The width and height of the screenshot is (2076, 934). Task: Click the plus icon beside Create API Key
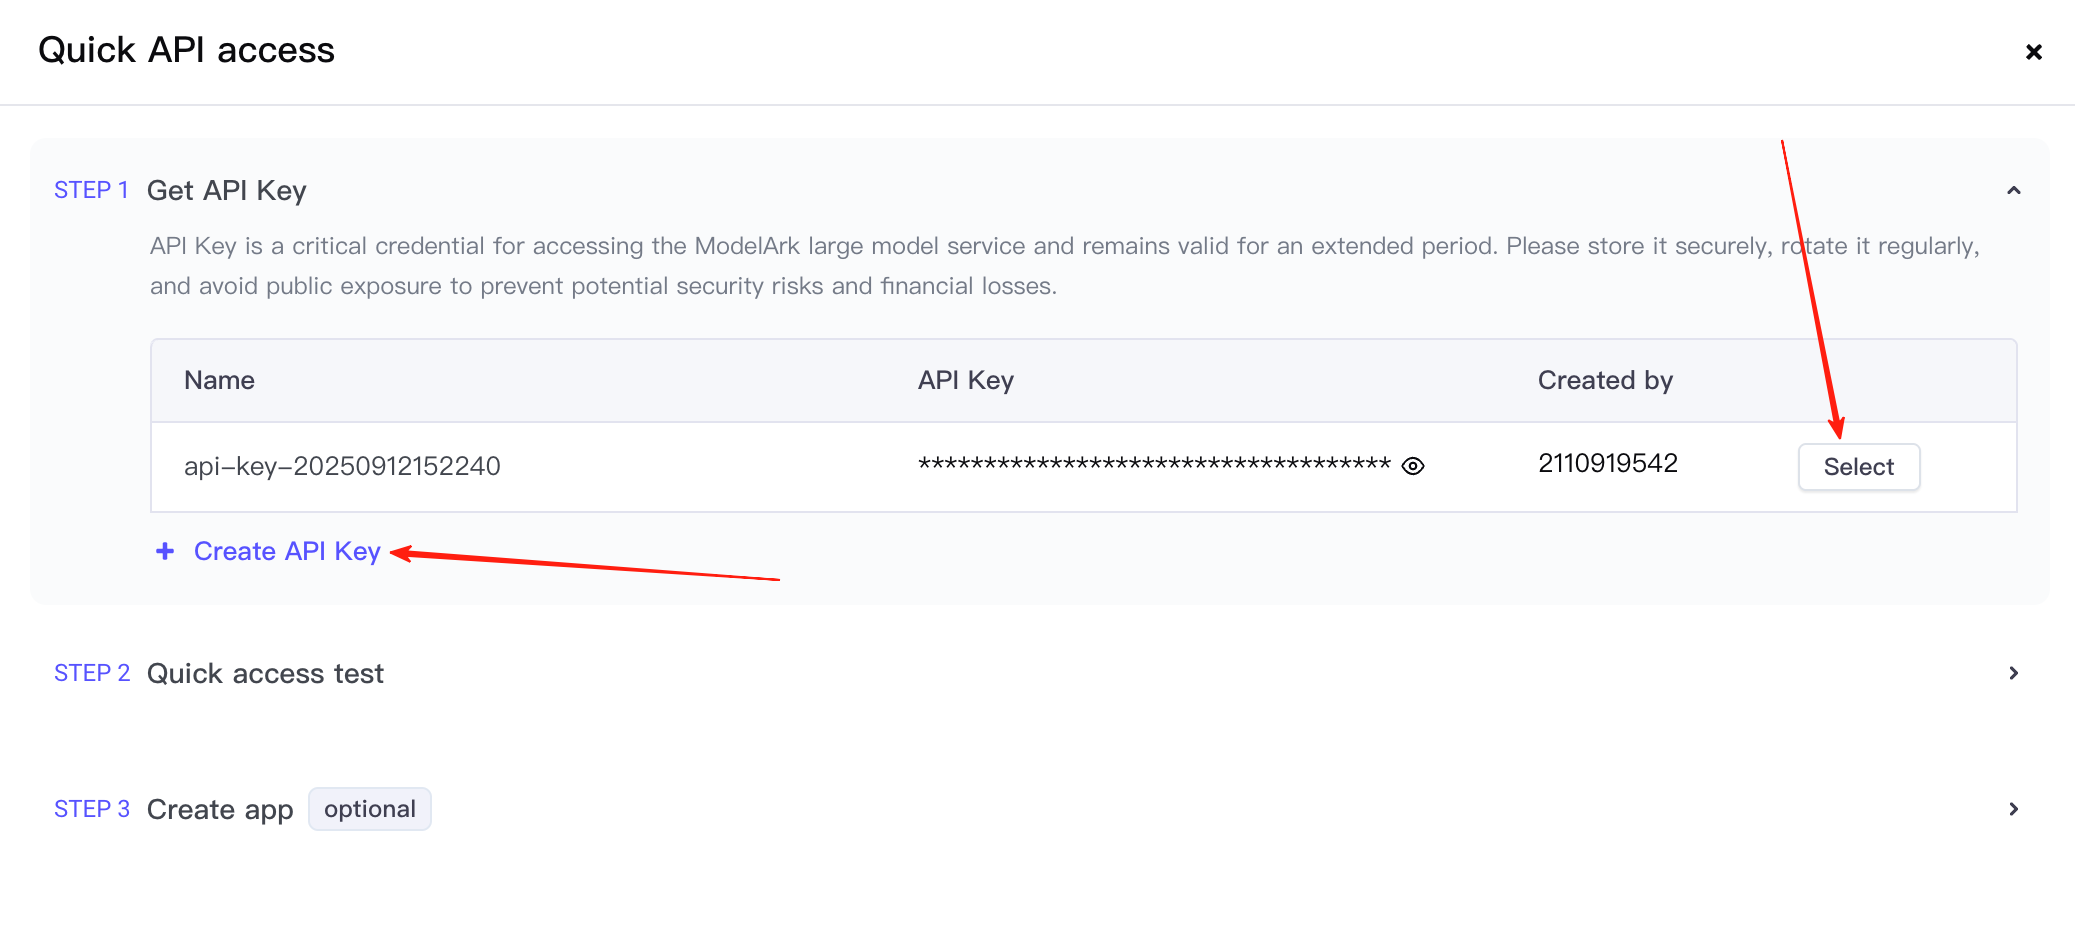pyautogui.click(x=166, y=552)
